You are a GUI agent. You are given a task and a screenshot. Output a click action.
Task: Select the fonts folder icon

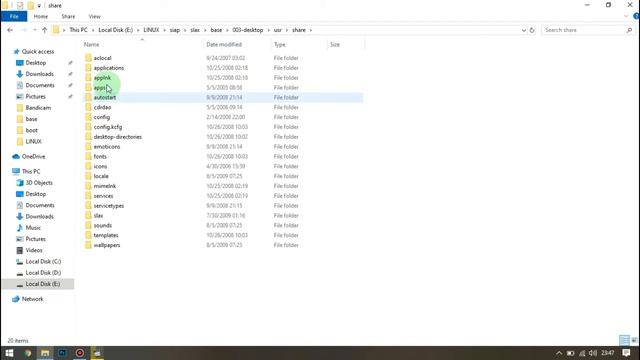[x=89, y=156]
